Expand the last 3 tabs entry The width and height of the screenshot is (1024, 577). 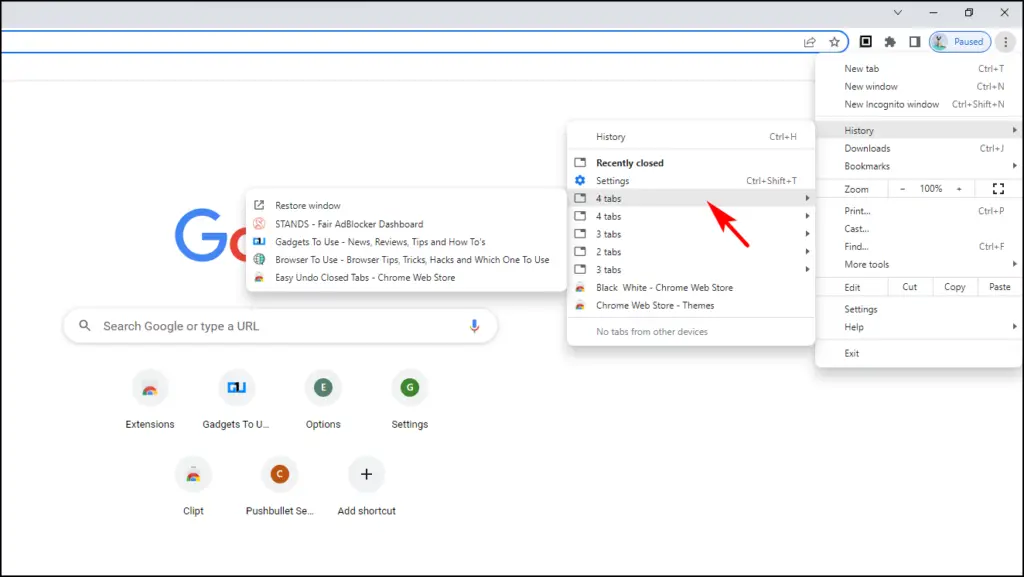pos(691,270)
